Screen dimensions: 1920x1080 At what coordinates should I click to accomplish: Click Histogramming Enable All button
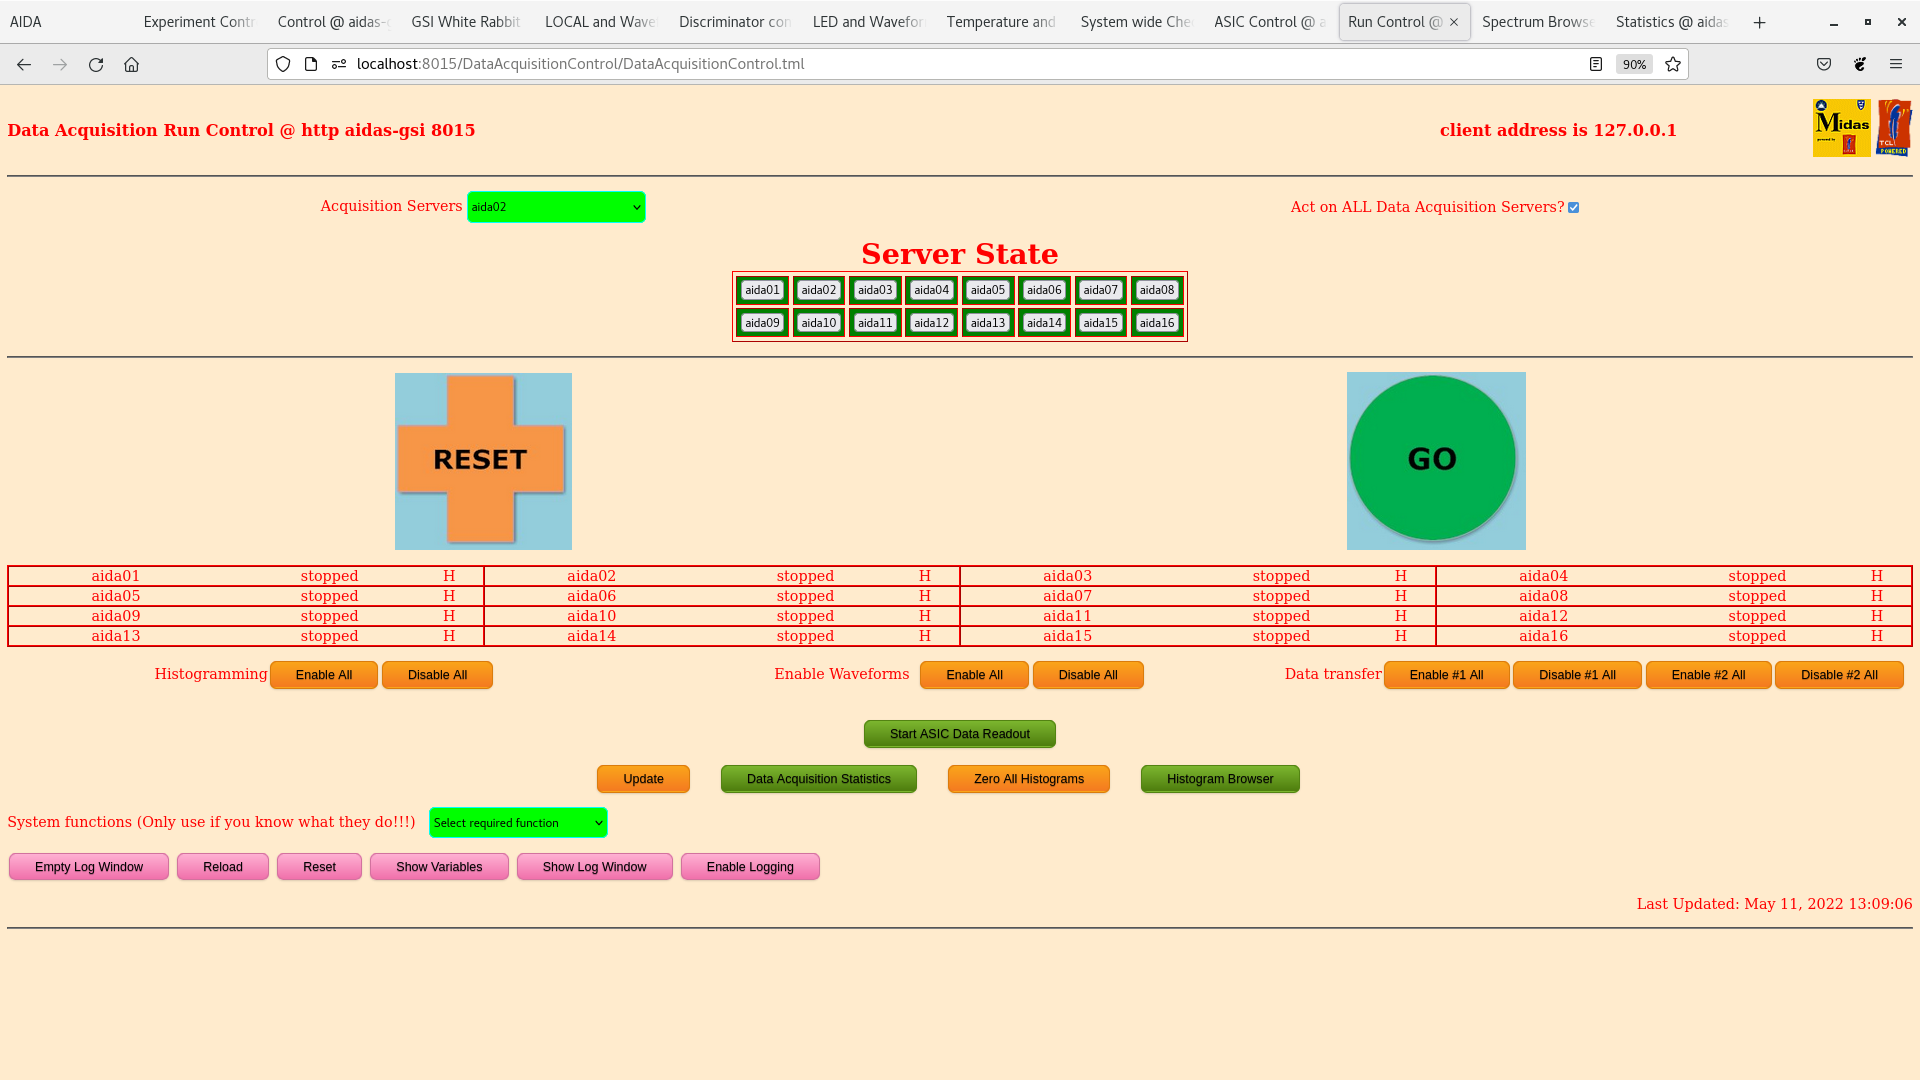point(324,675)
